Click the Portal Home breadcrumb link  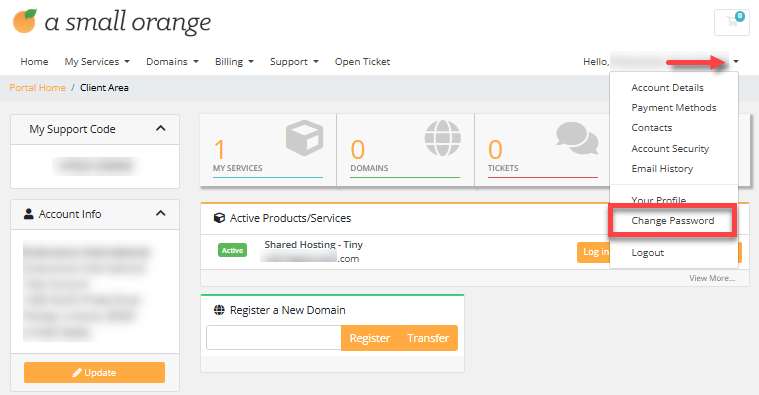tap(37, 88)
